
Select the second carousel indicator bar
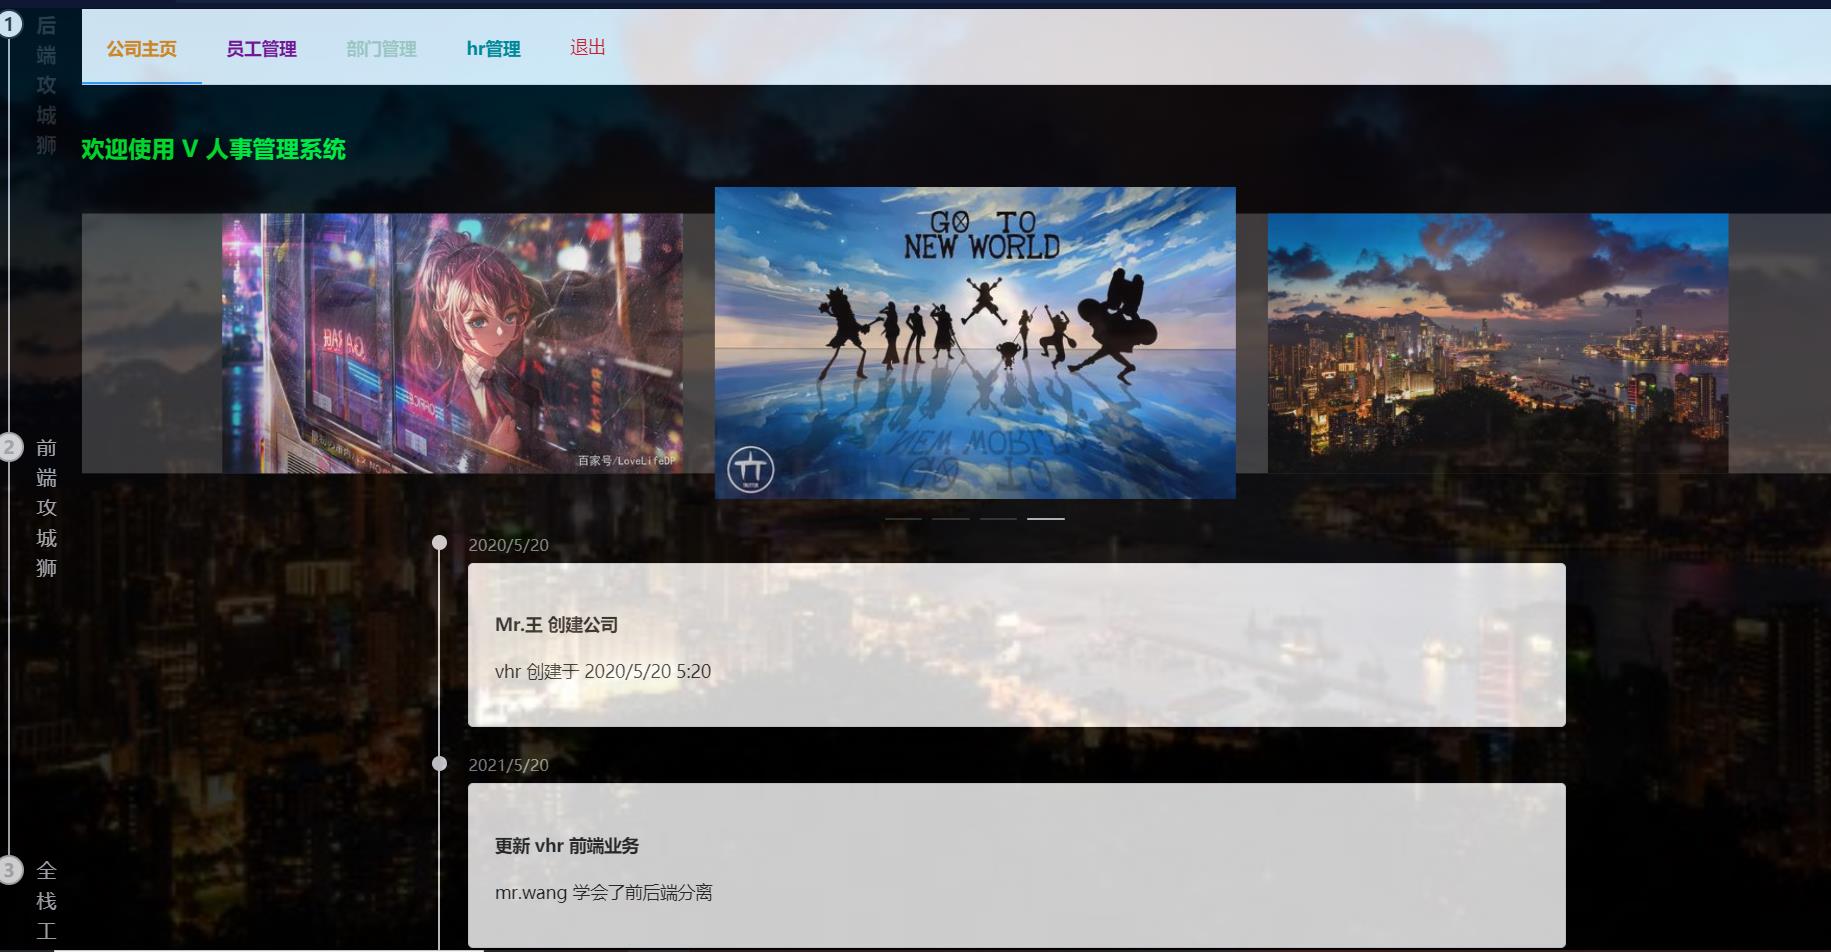[x=951, y=519]
